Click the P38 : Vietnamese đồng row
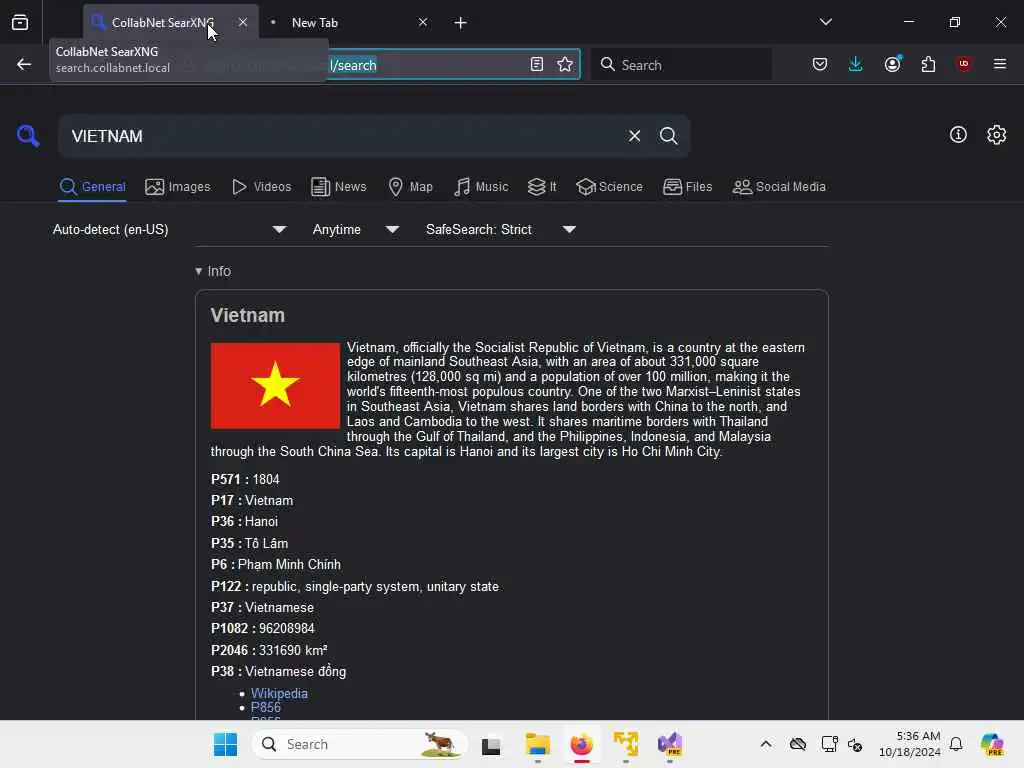 (x=278, y=671)
